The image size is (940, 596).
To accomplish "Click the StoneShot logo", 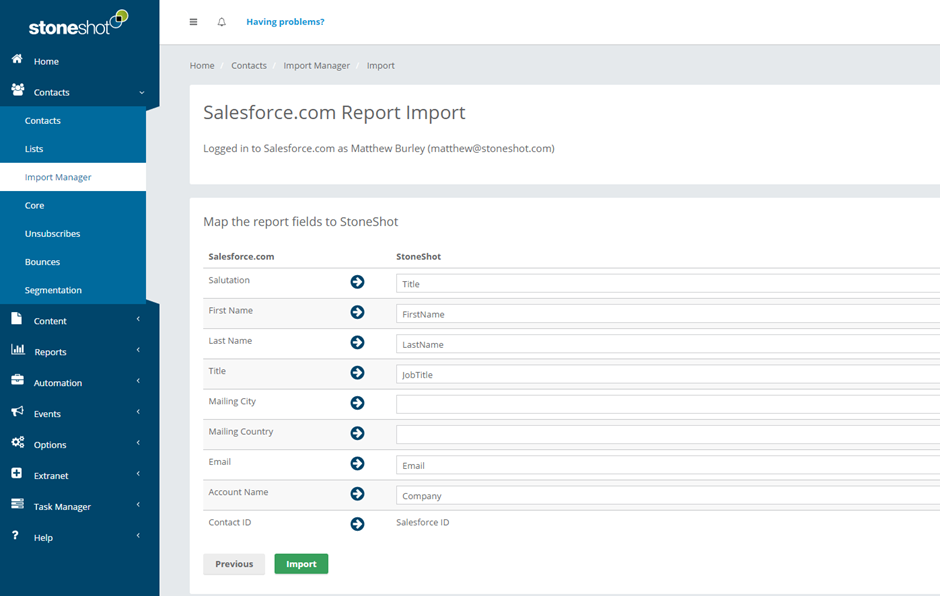I will click(x=78, y=23).
